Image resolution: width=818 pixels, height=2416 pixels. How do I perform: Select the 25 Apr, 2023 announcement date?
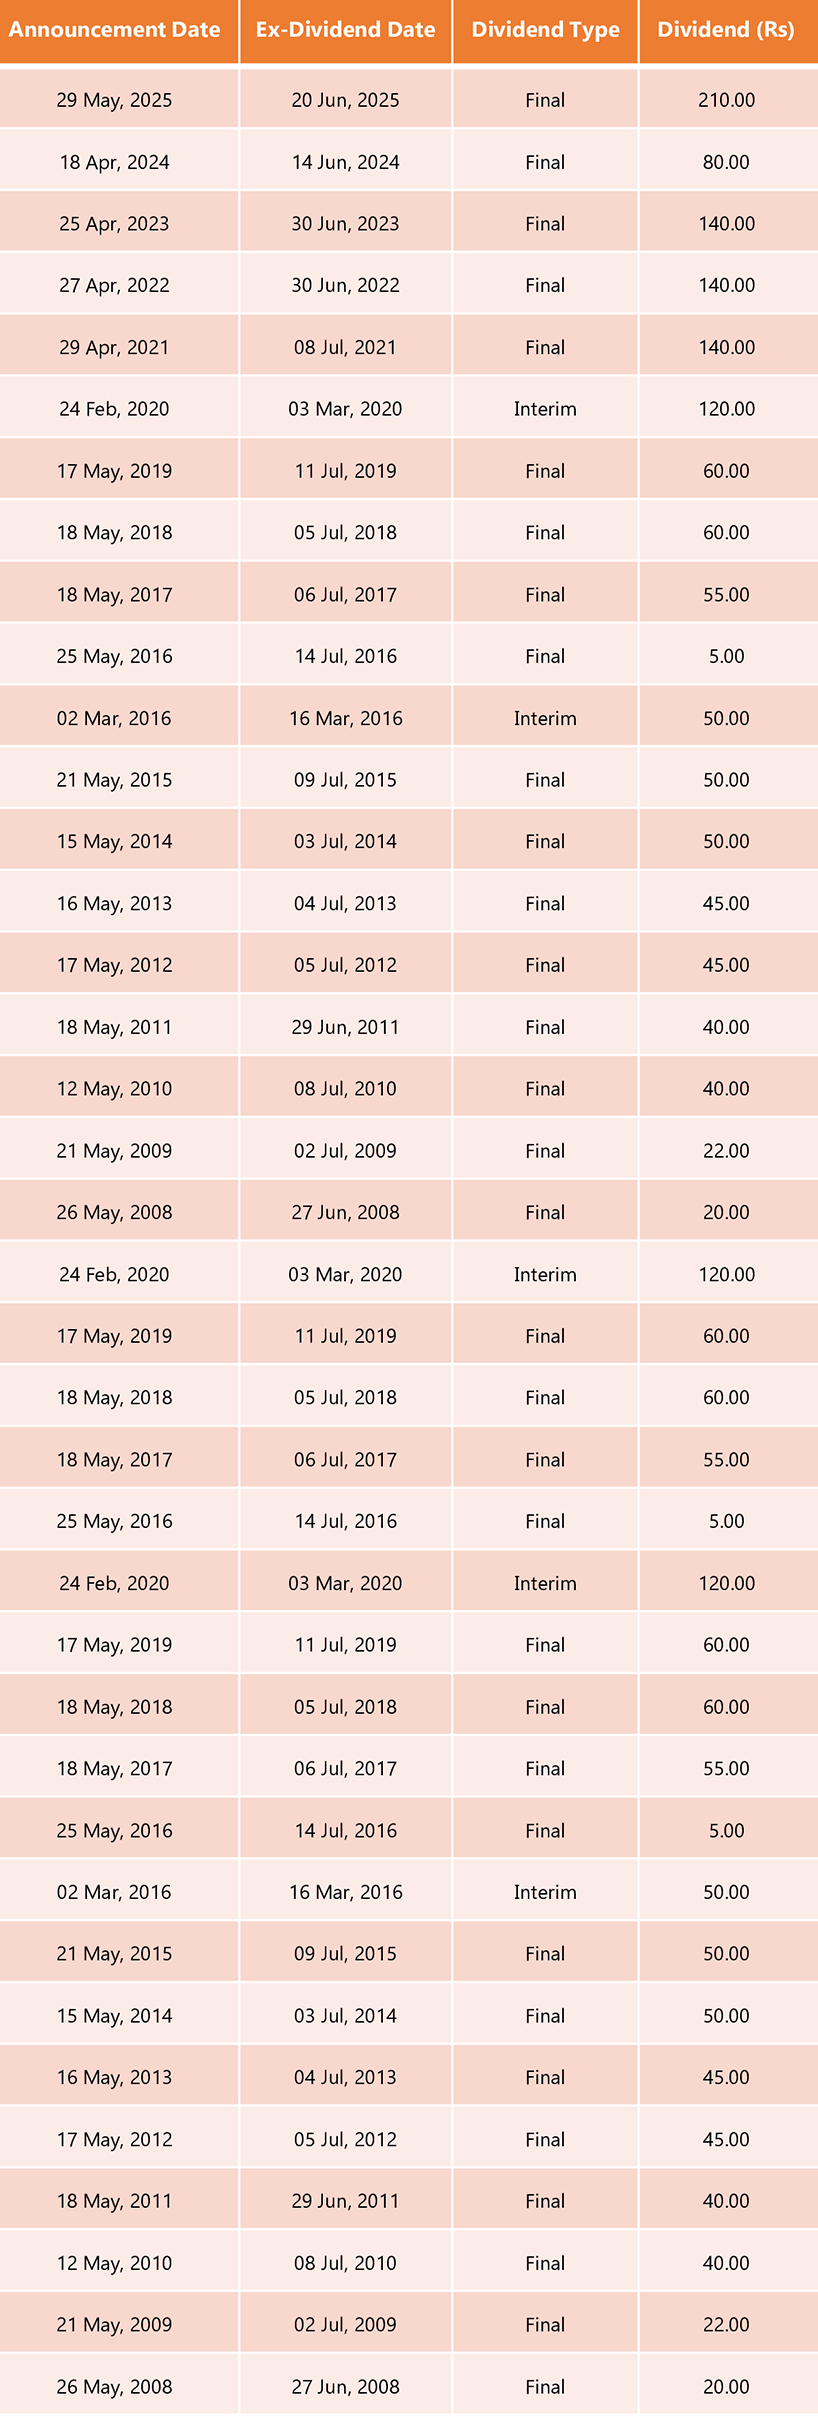114,224
